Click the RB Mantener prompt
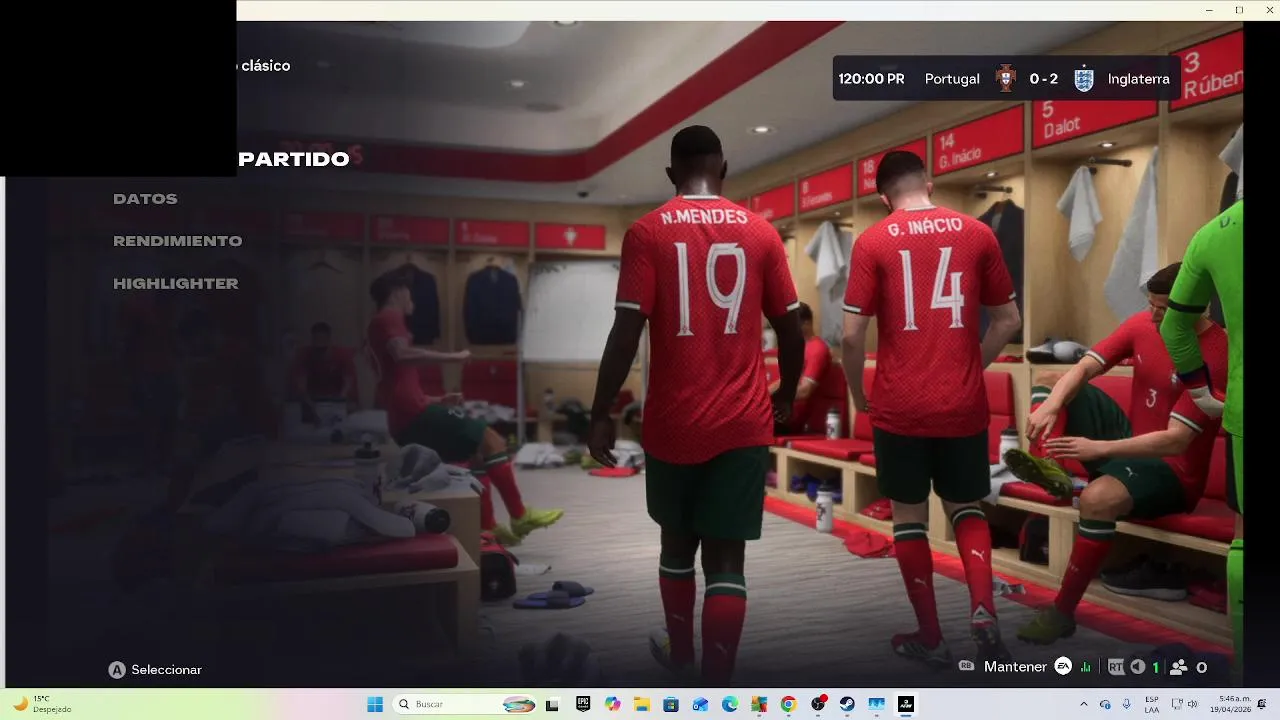The width and height of the screenshot is (1280, 720). 1003,667
